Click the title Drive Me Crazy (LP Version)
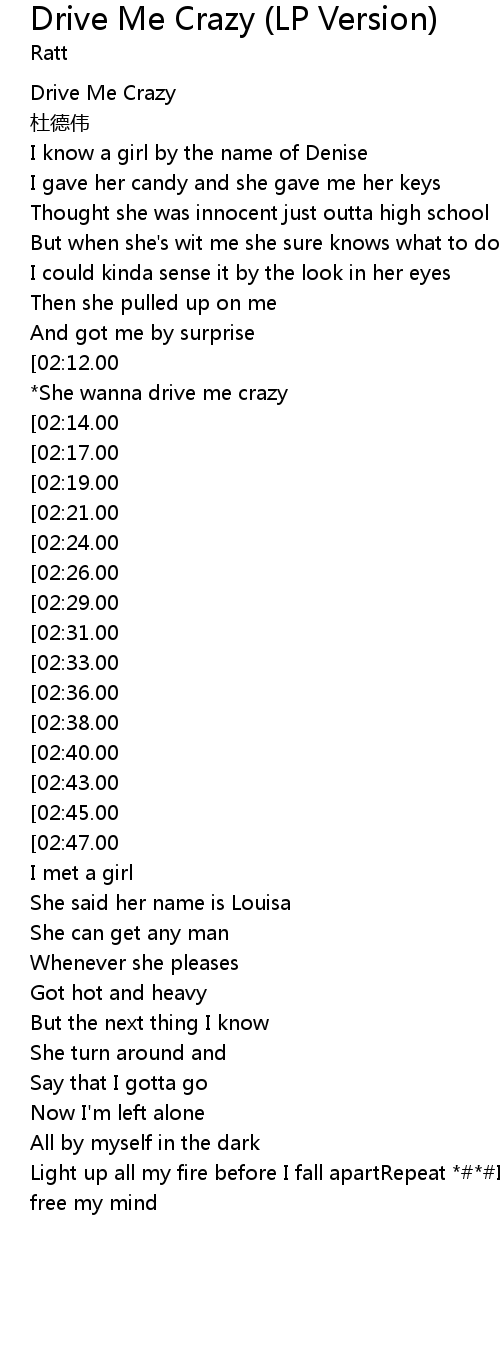 (x=234, y=19)
